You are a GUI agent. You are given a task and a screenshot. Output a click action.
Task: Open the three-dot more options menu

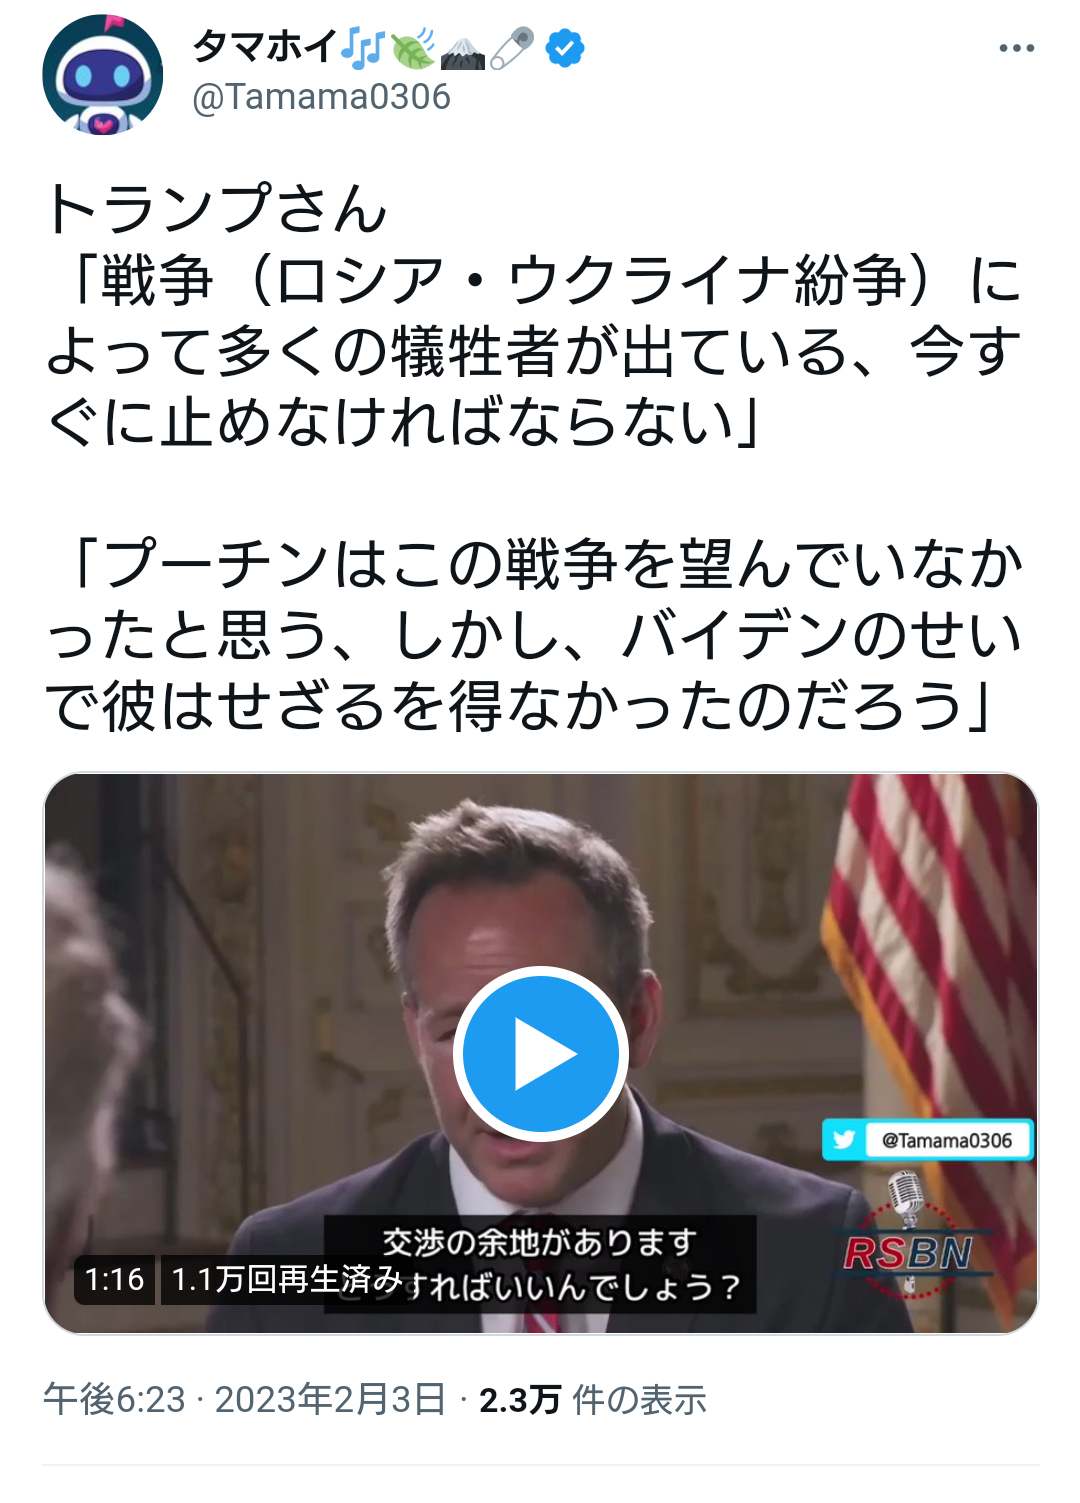(x=1016, y=48)
